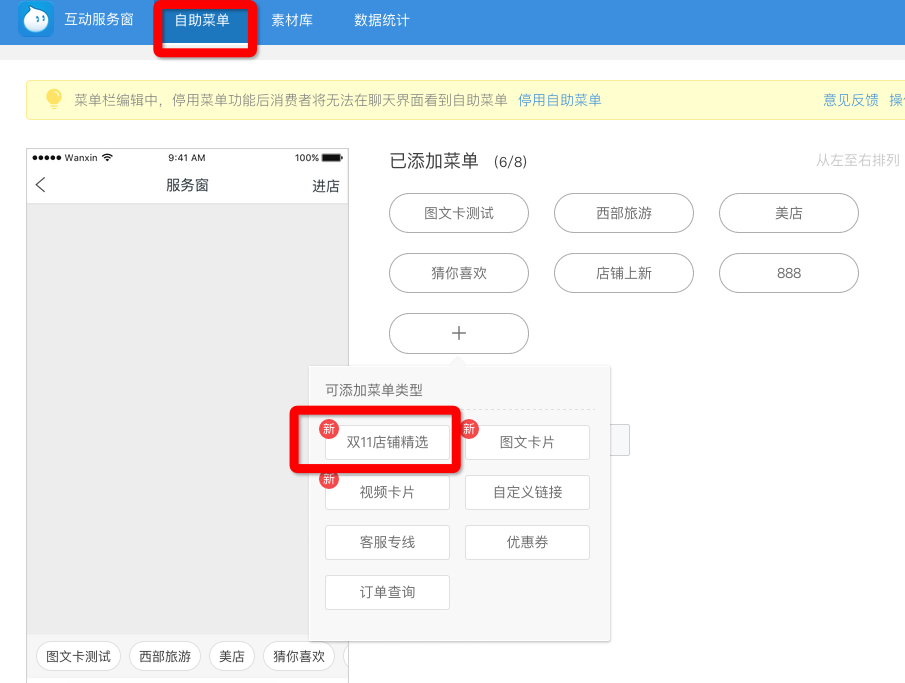Choose 订单查询 menu type
Viewport: 905px width, 683px height.
(x=387, y=592)
